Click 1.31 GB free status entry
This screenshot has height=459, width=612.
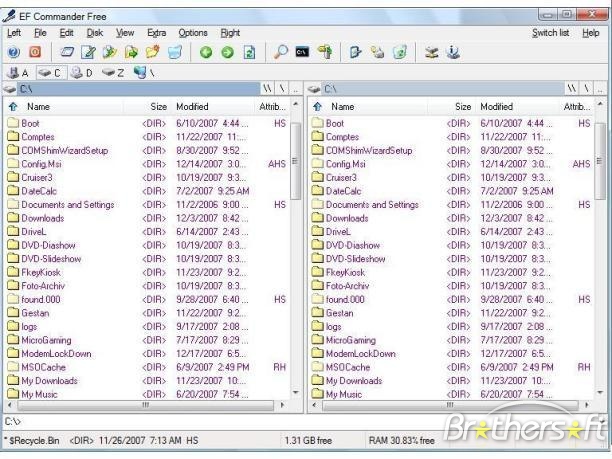(308, 441)
